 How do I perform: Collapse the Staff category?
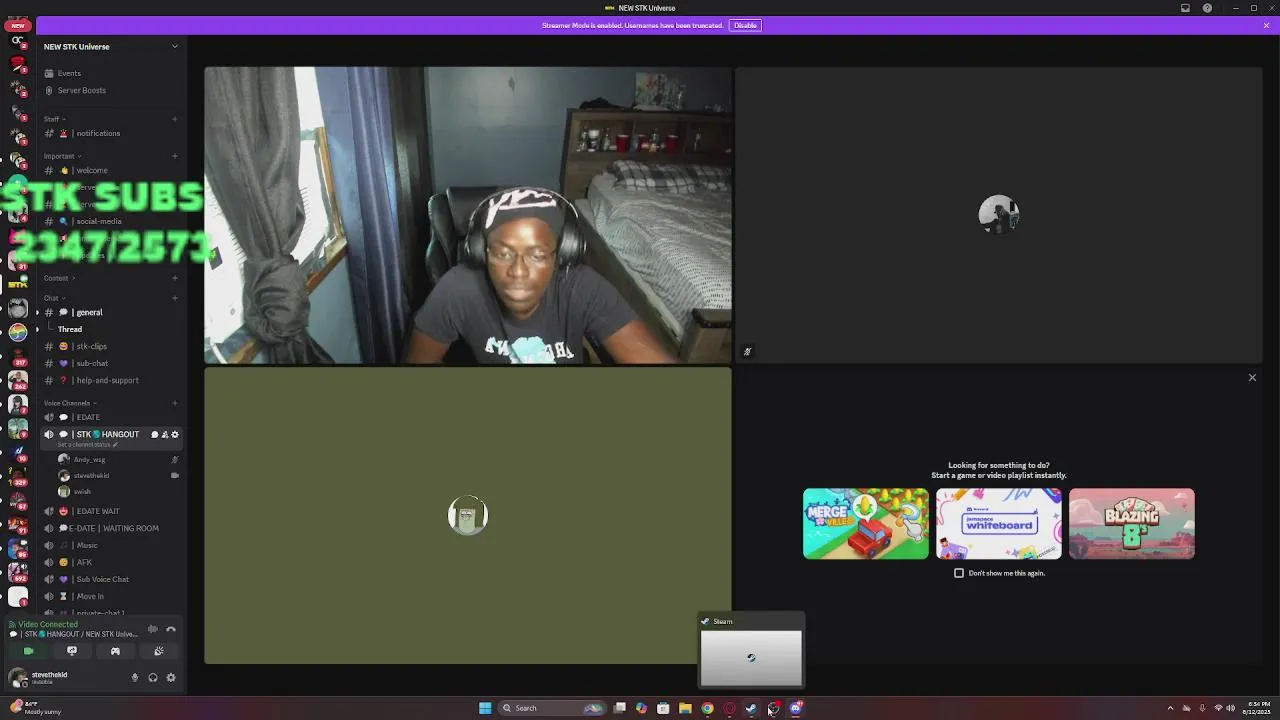click(x=54, y=119)
